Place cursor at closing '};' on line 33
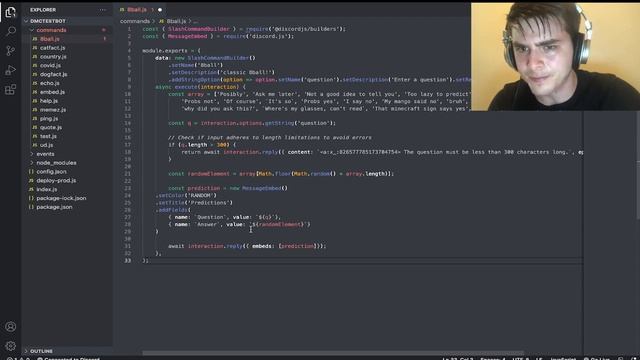 coord(146,261)
